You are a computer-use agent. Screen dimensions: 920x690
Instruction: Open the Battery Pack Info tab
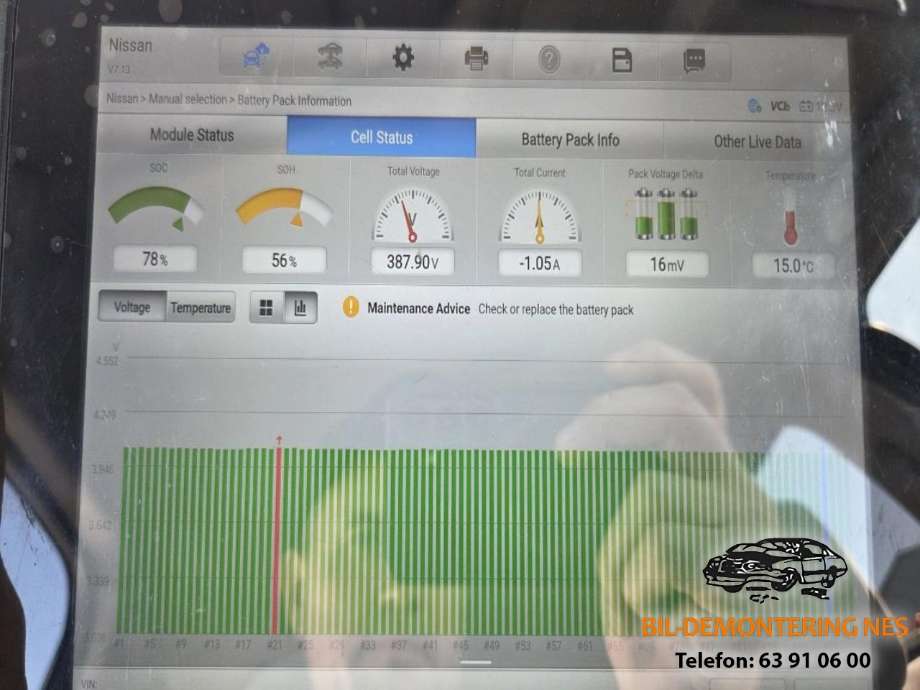570,140
